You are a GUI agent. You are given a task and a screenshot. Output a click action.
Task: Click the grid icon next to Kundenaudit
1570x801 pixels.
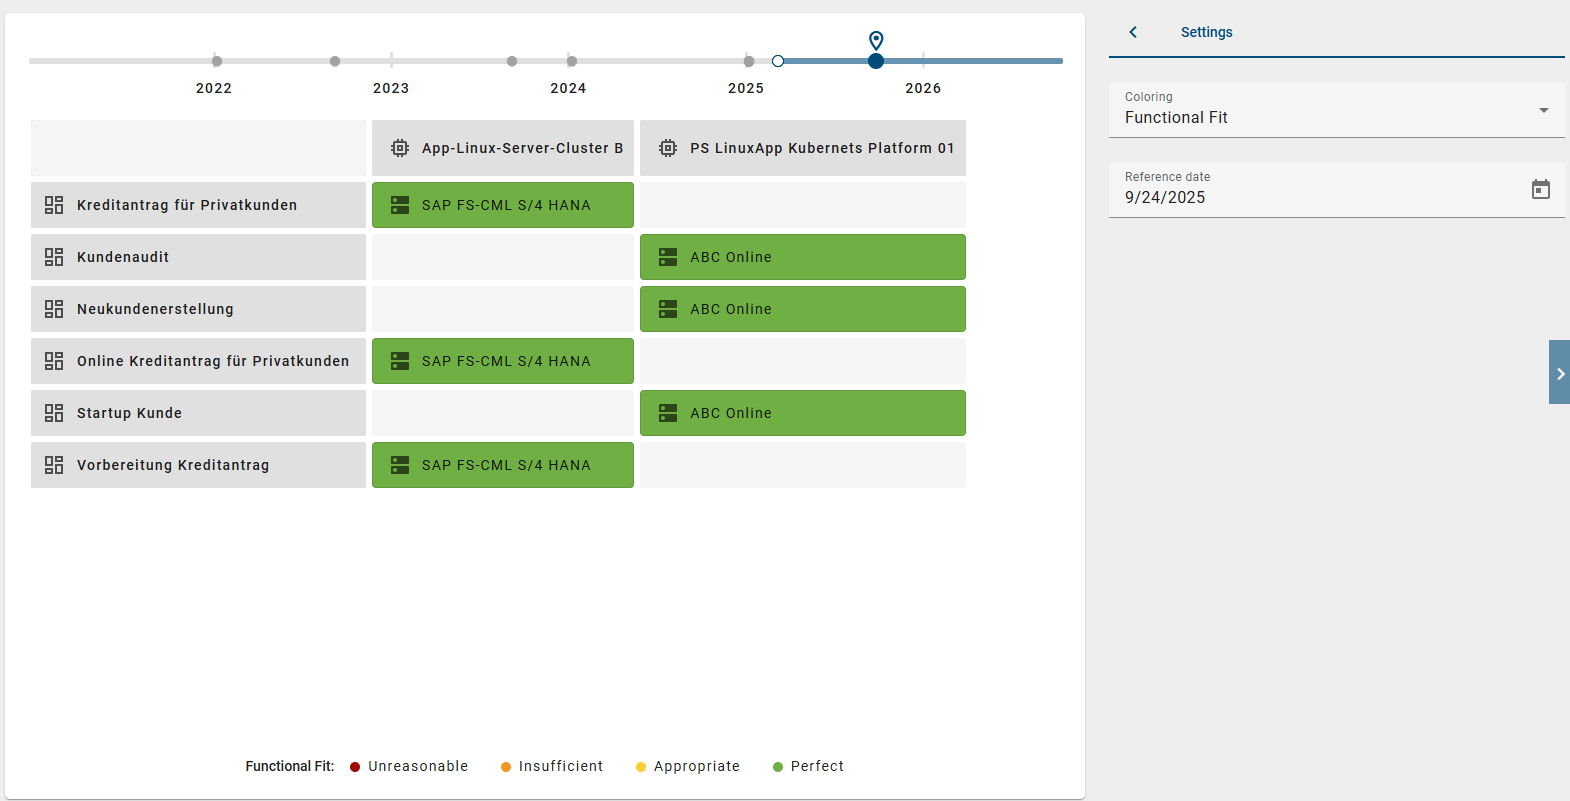[x=54, y=257]
